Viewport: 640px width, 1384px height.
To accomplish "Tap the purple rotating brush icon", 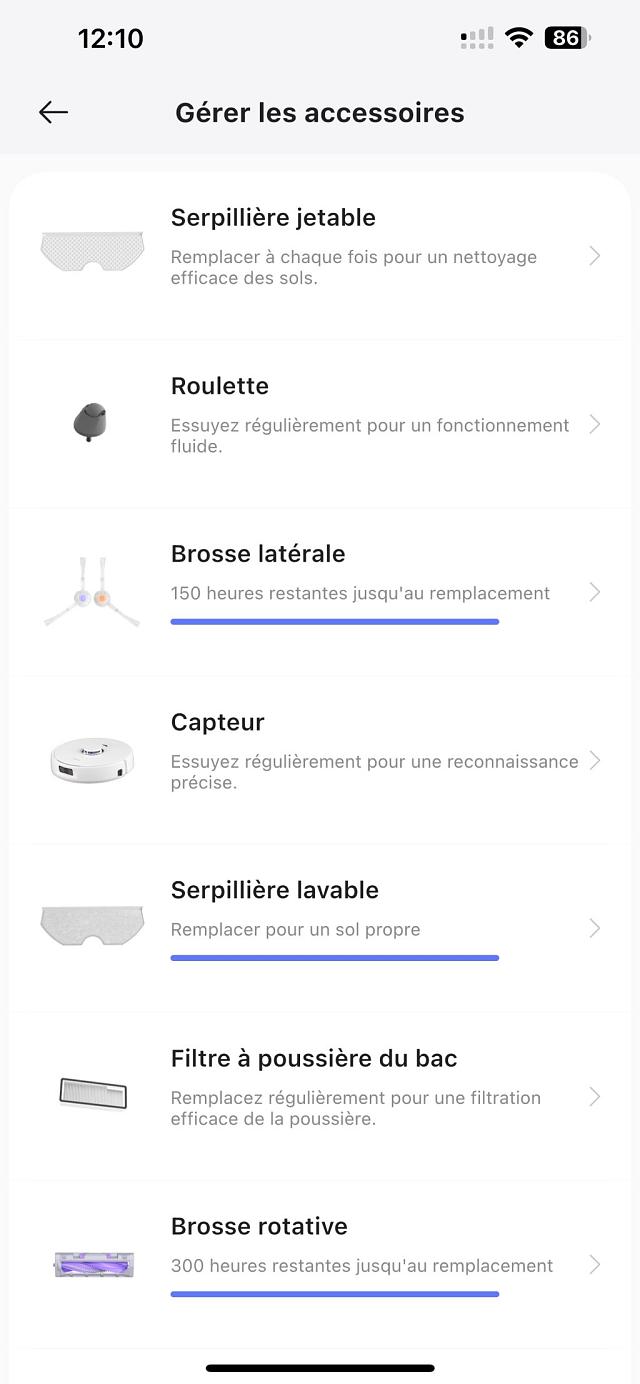I will point(93,1264).
